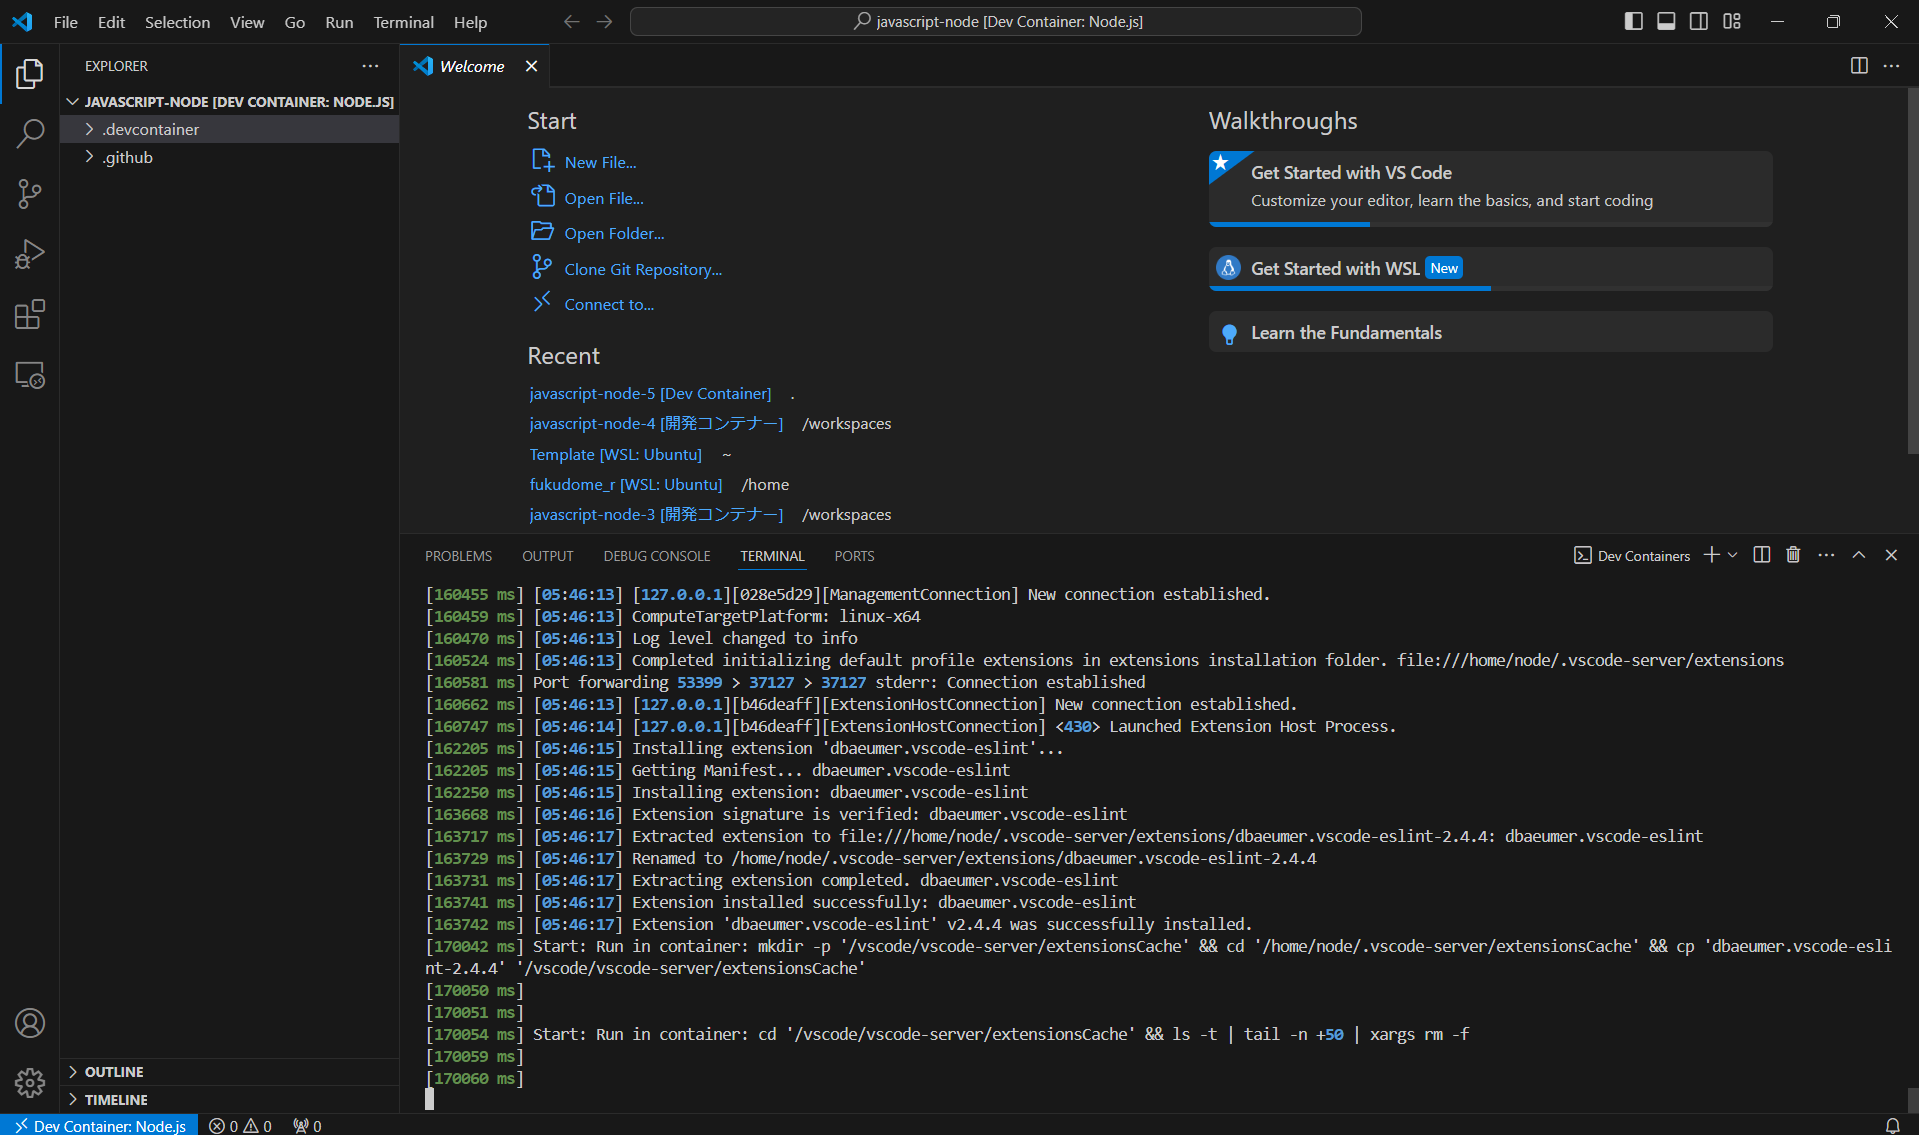Viewport: 1919px width, 1135px height.
Task: Kill the active terminal using the trash icon
Action: 1792,555
